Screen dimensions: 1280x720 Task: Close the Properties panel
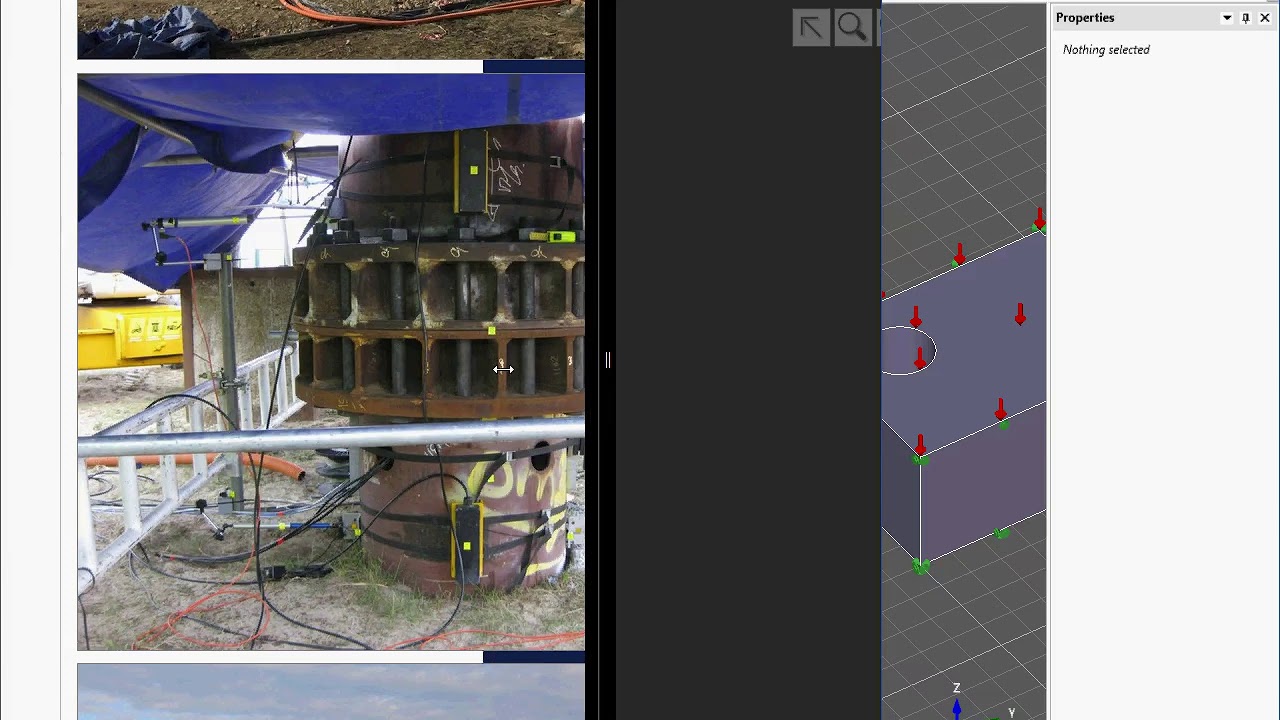coord(1264,18)
